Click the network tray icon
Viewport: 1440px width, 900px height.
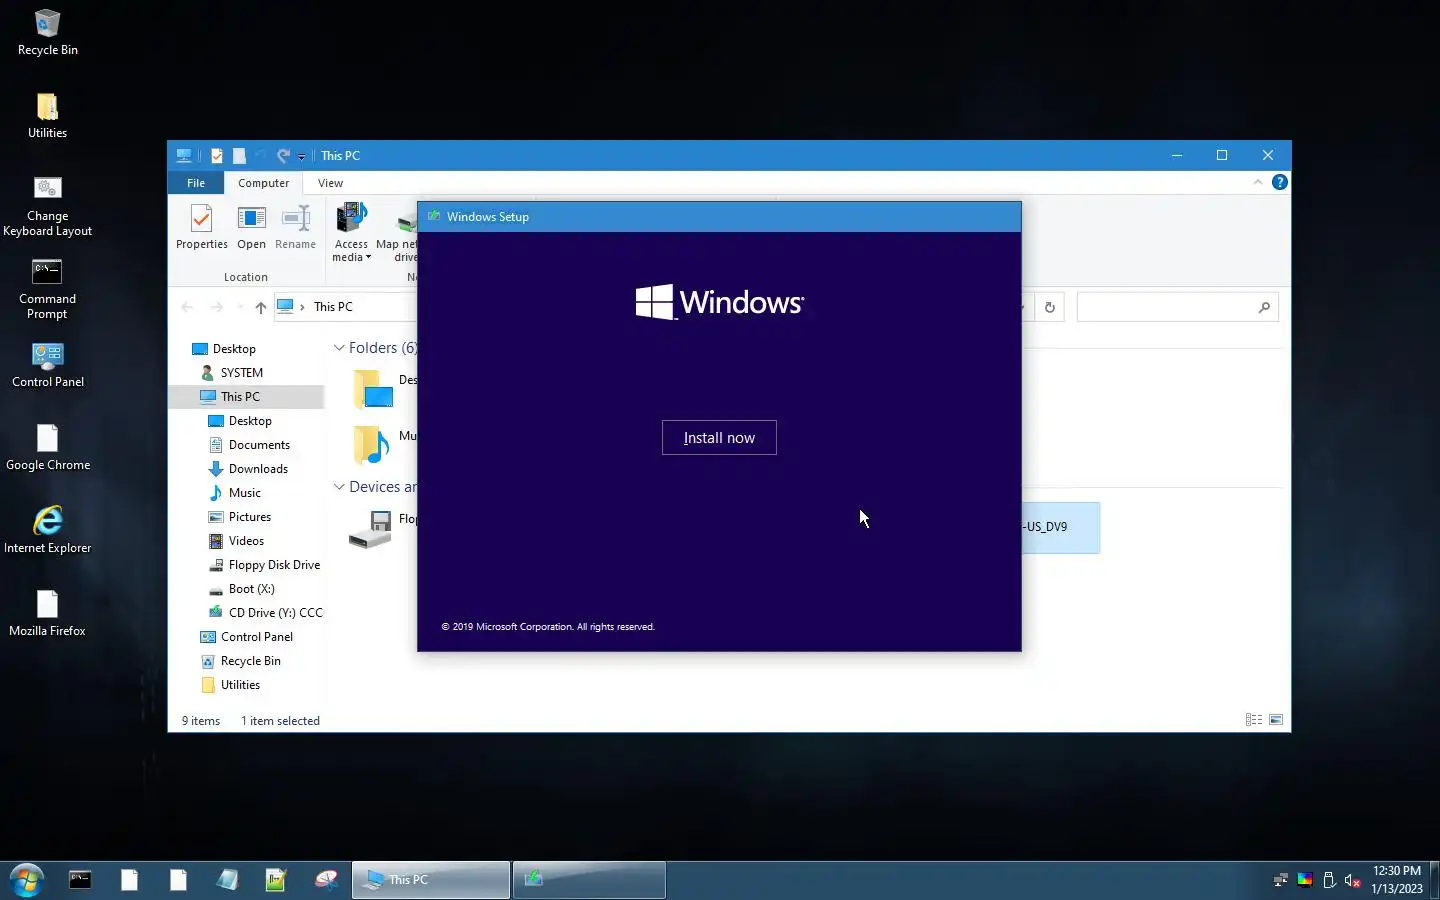tap(1280, 880)
